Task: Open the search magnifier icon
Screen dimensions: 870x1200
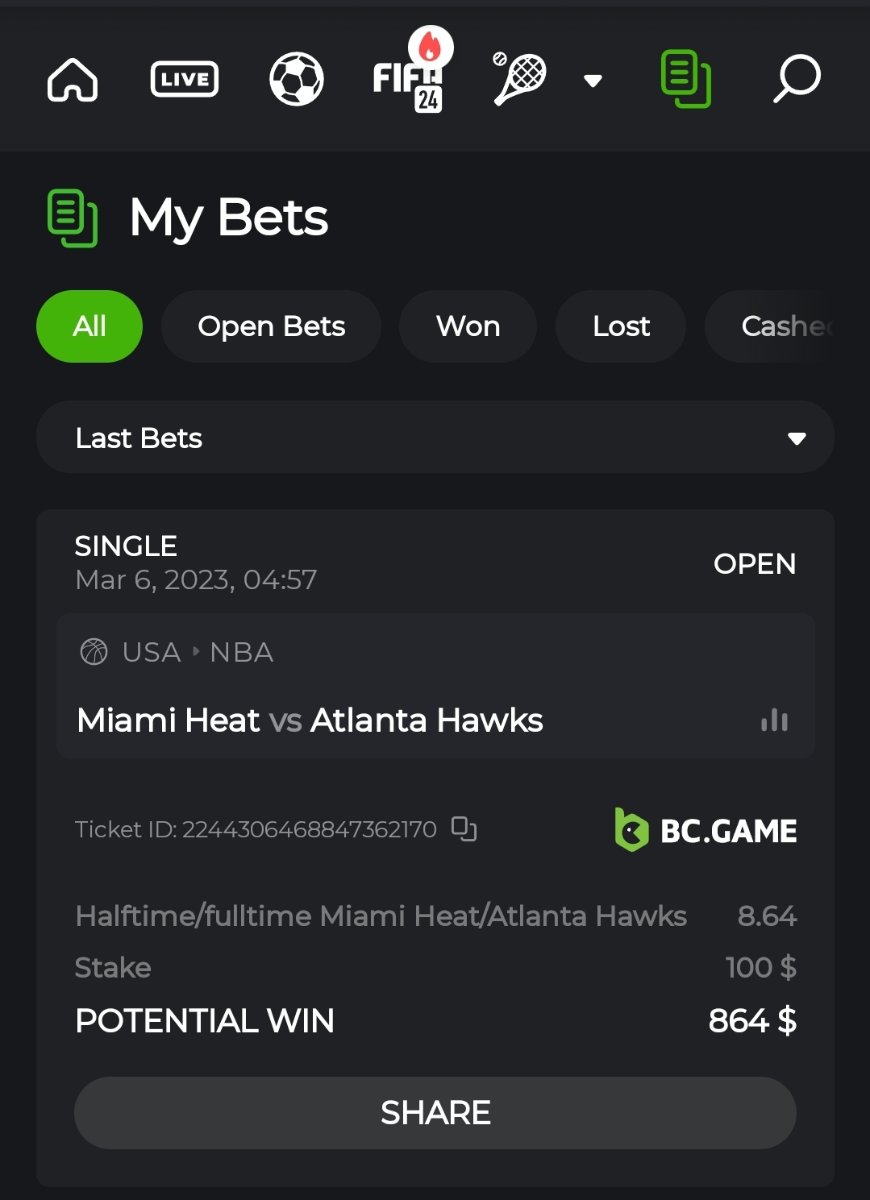Action: click(797, 79)
